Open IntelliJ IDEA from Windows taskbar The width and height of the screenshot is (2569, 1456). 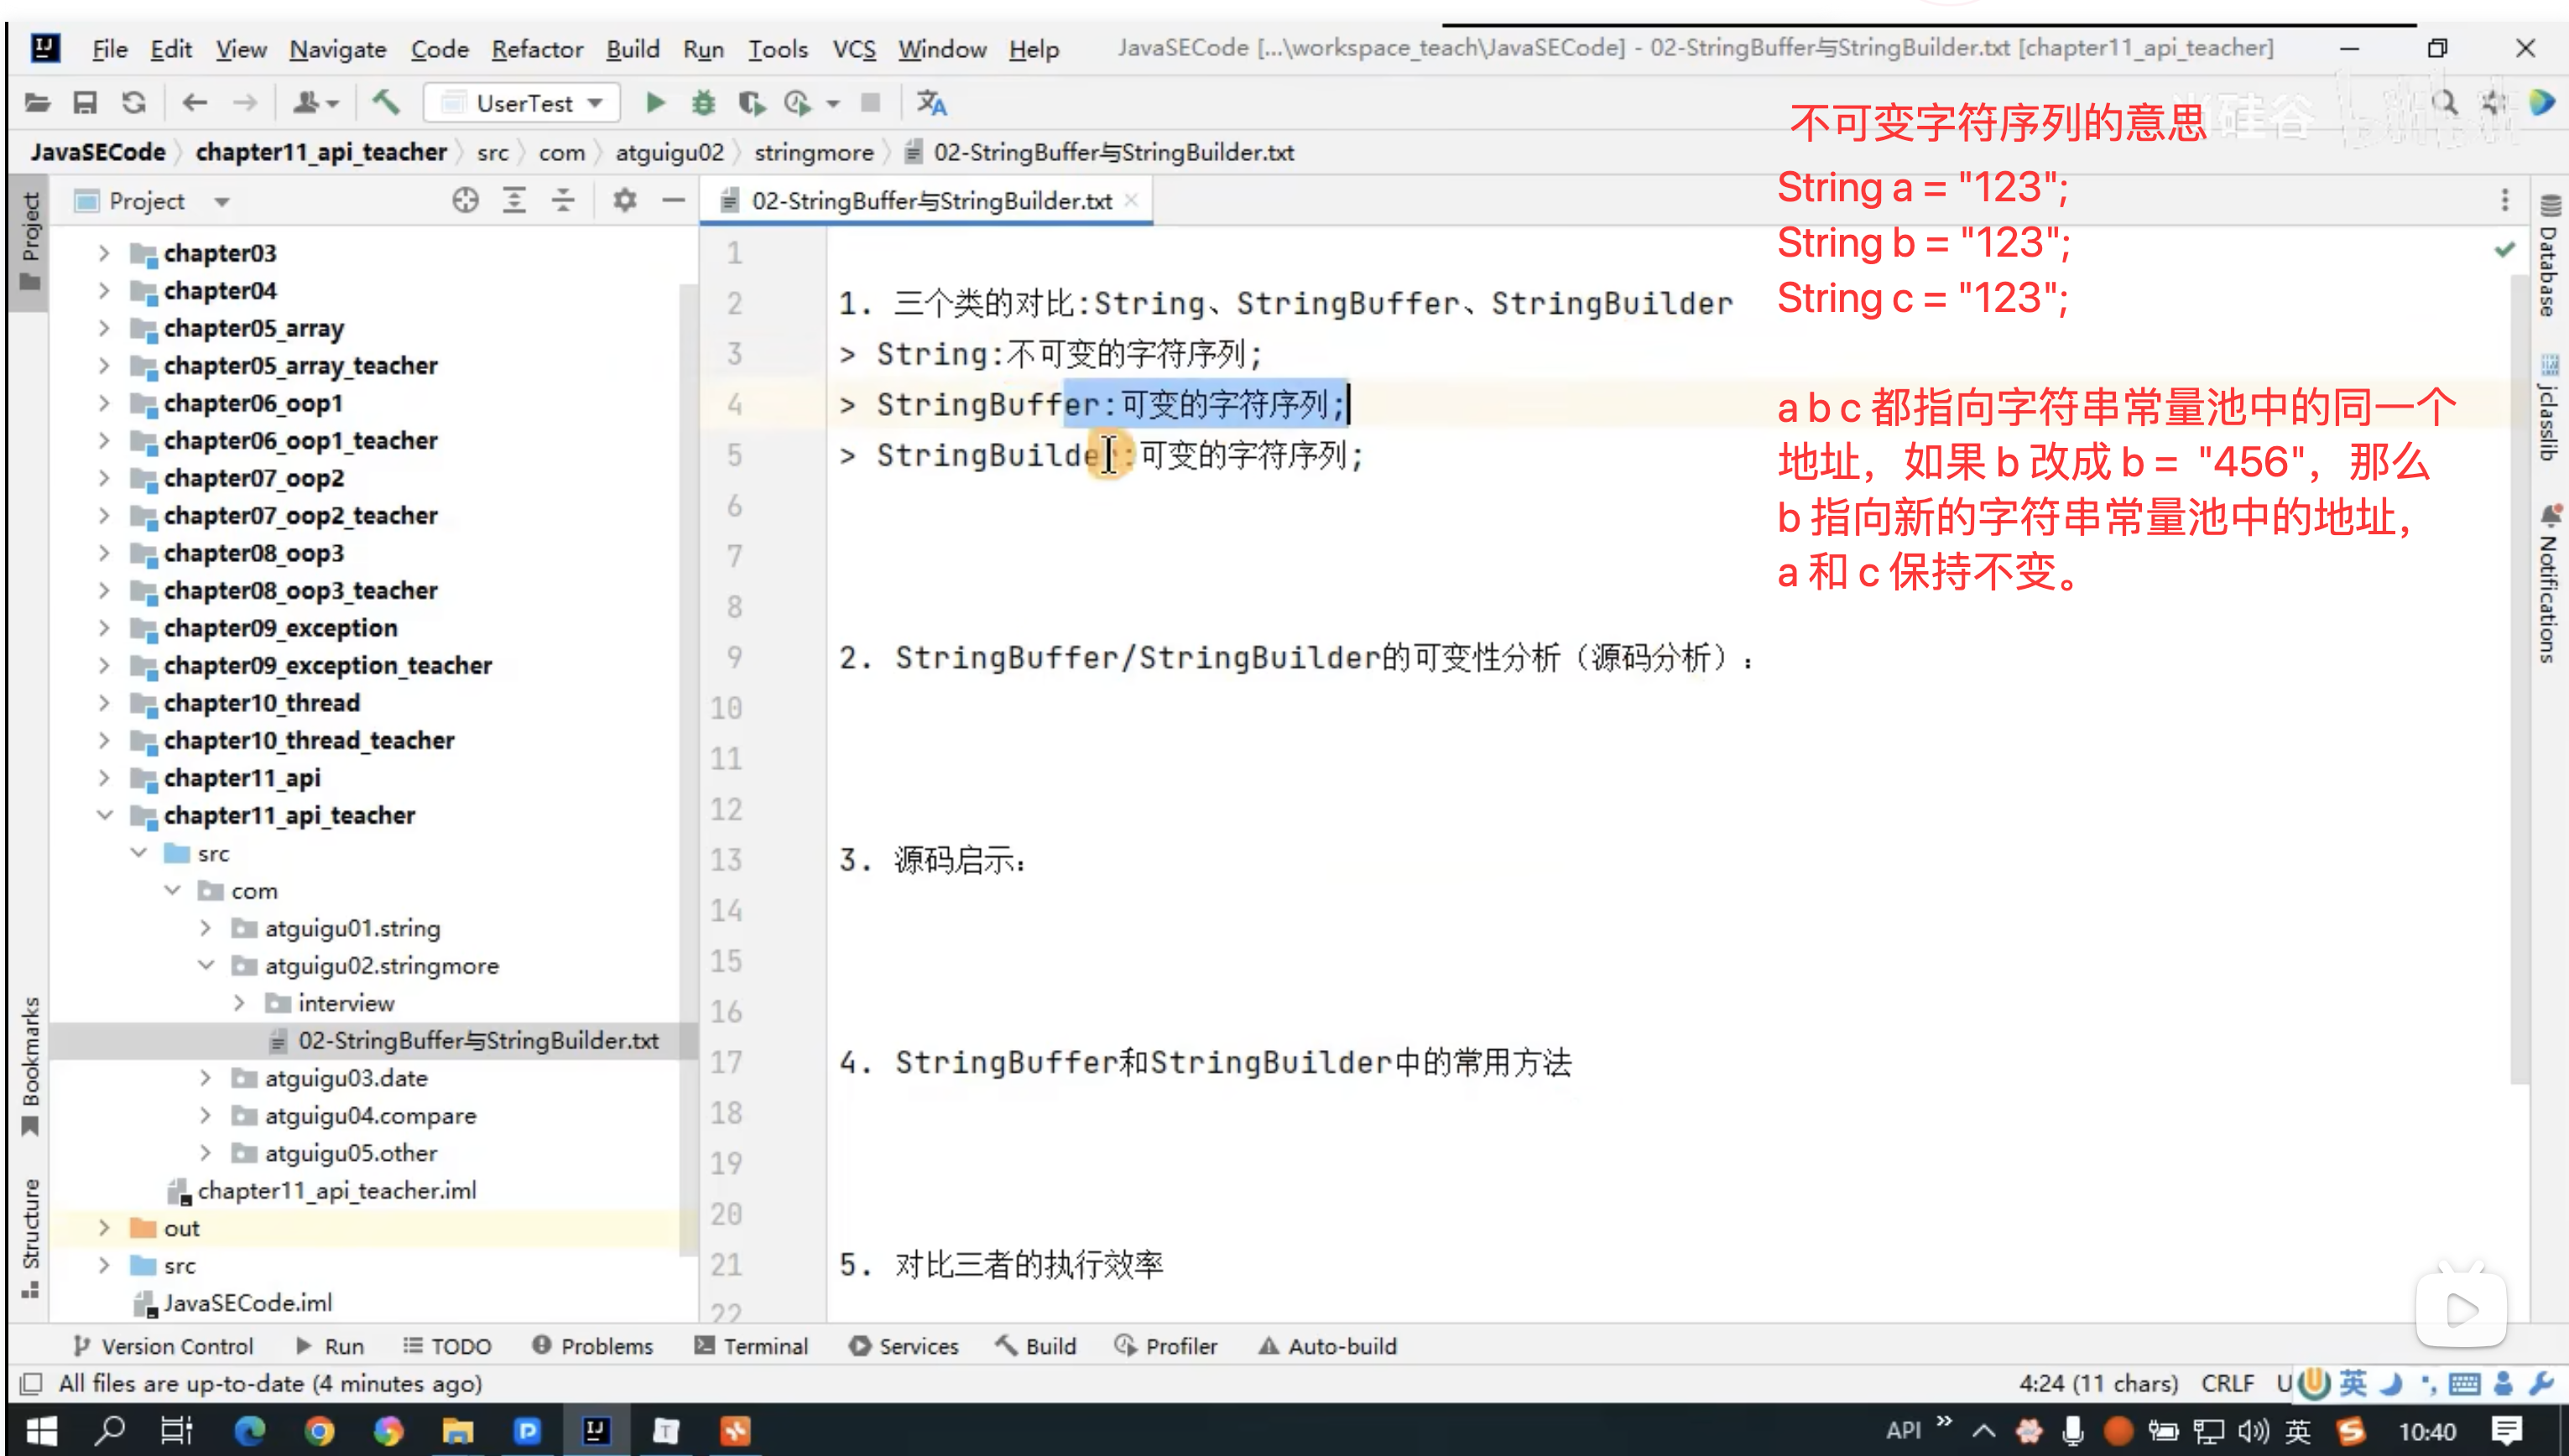pos(596,1431)
